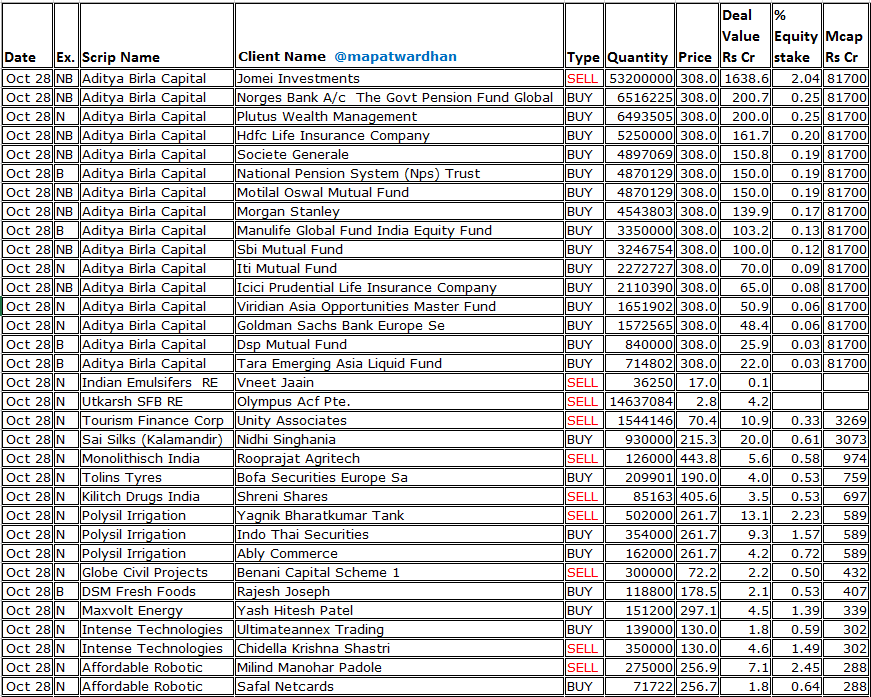Click the price cell 405.6
Viewport: 871px width, 697px height.
[x=697, y=497]
